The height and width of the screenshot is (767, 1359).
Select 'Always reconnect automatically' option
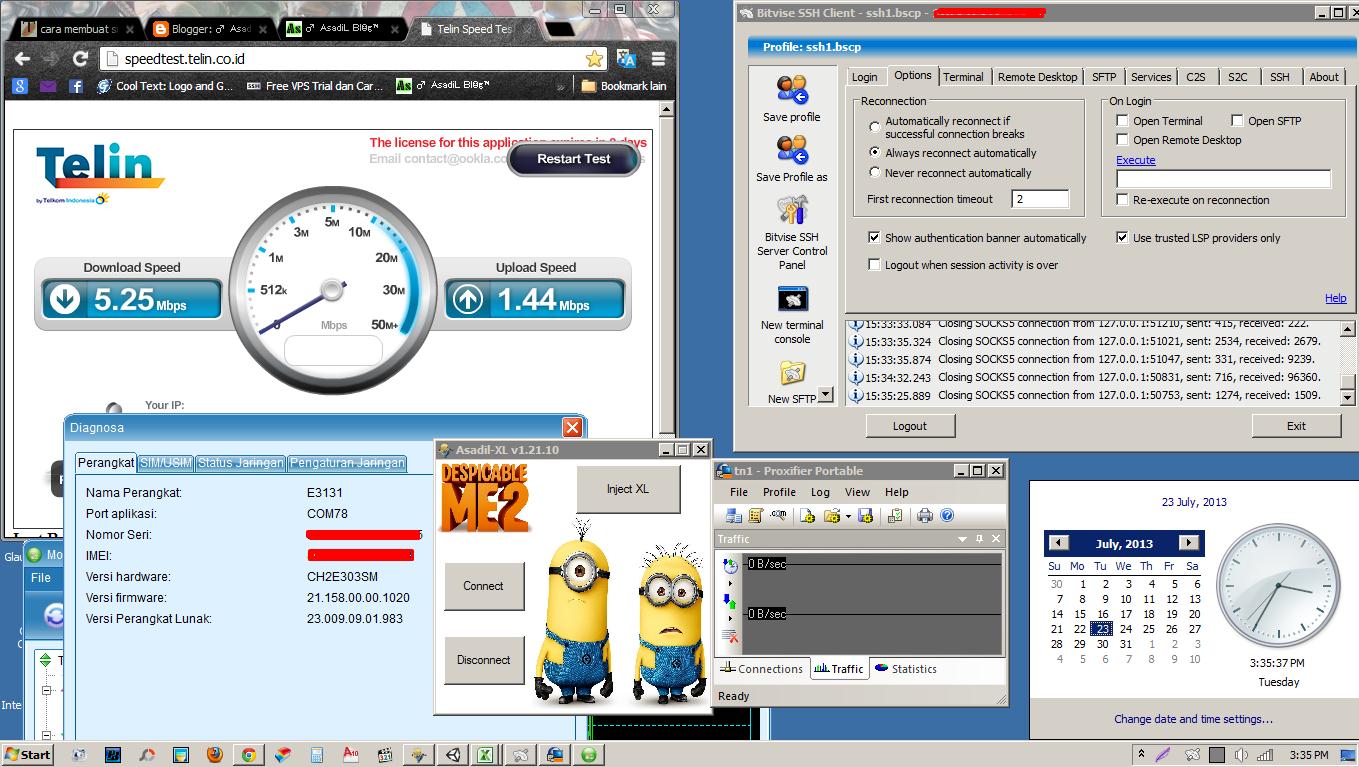pos(875,153)
